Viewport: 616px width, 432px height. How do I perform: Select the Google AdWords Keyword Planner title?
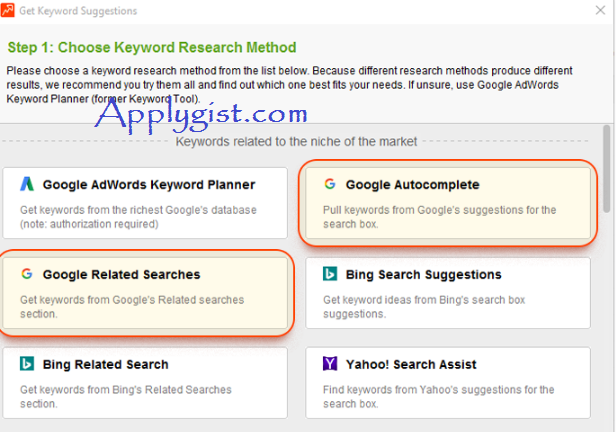pyautogui.click(x=149, y=185)
